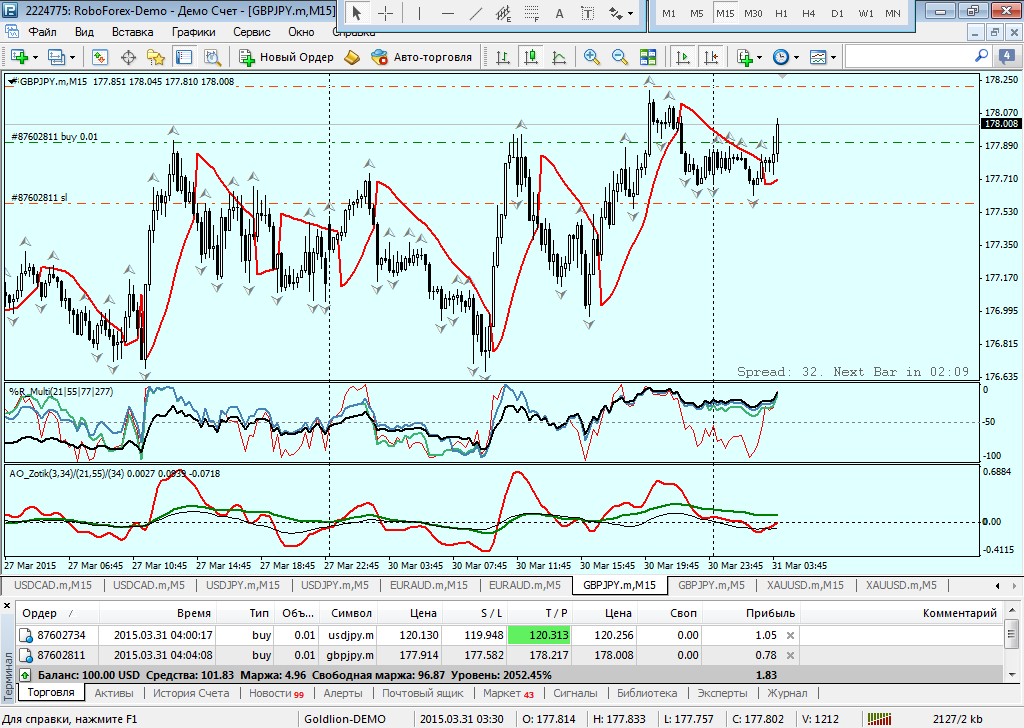This screenshot has width=1024, height=728.
Task: Select the Fibonacci retracement tool
Action: (532, 13)
